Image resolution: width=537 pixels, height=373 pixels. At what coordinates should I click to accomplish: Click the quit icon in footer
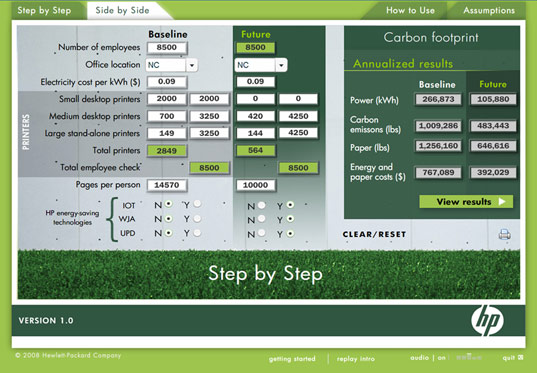(x=521, y=358)
